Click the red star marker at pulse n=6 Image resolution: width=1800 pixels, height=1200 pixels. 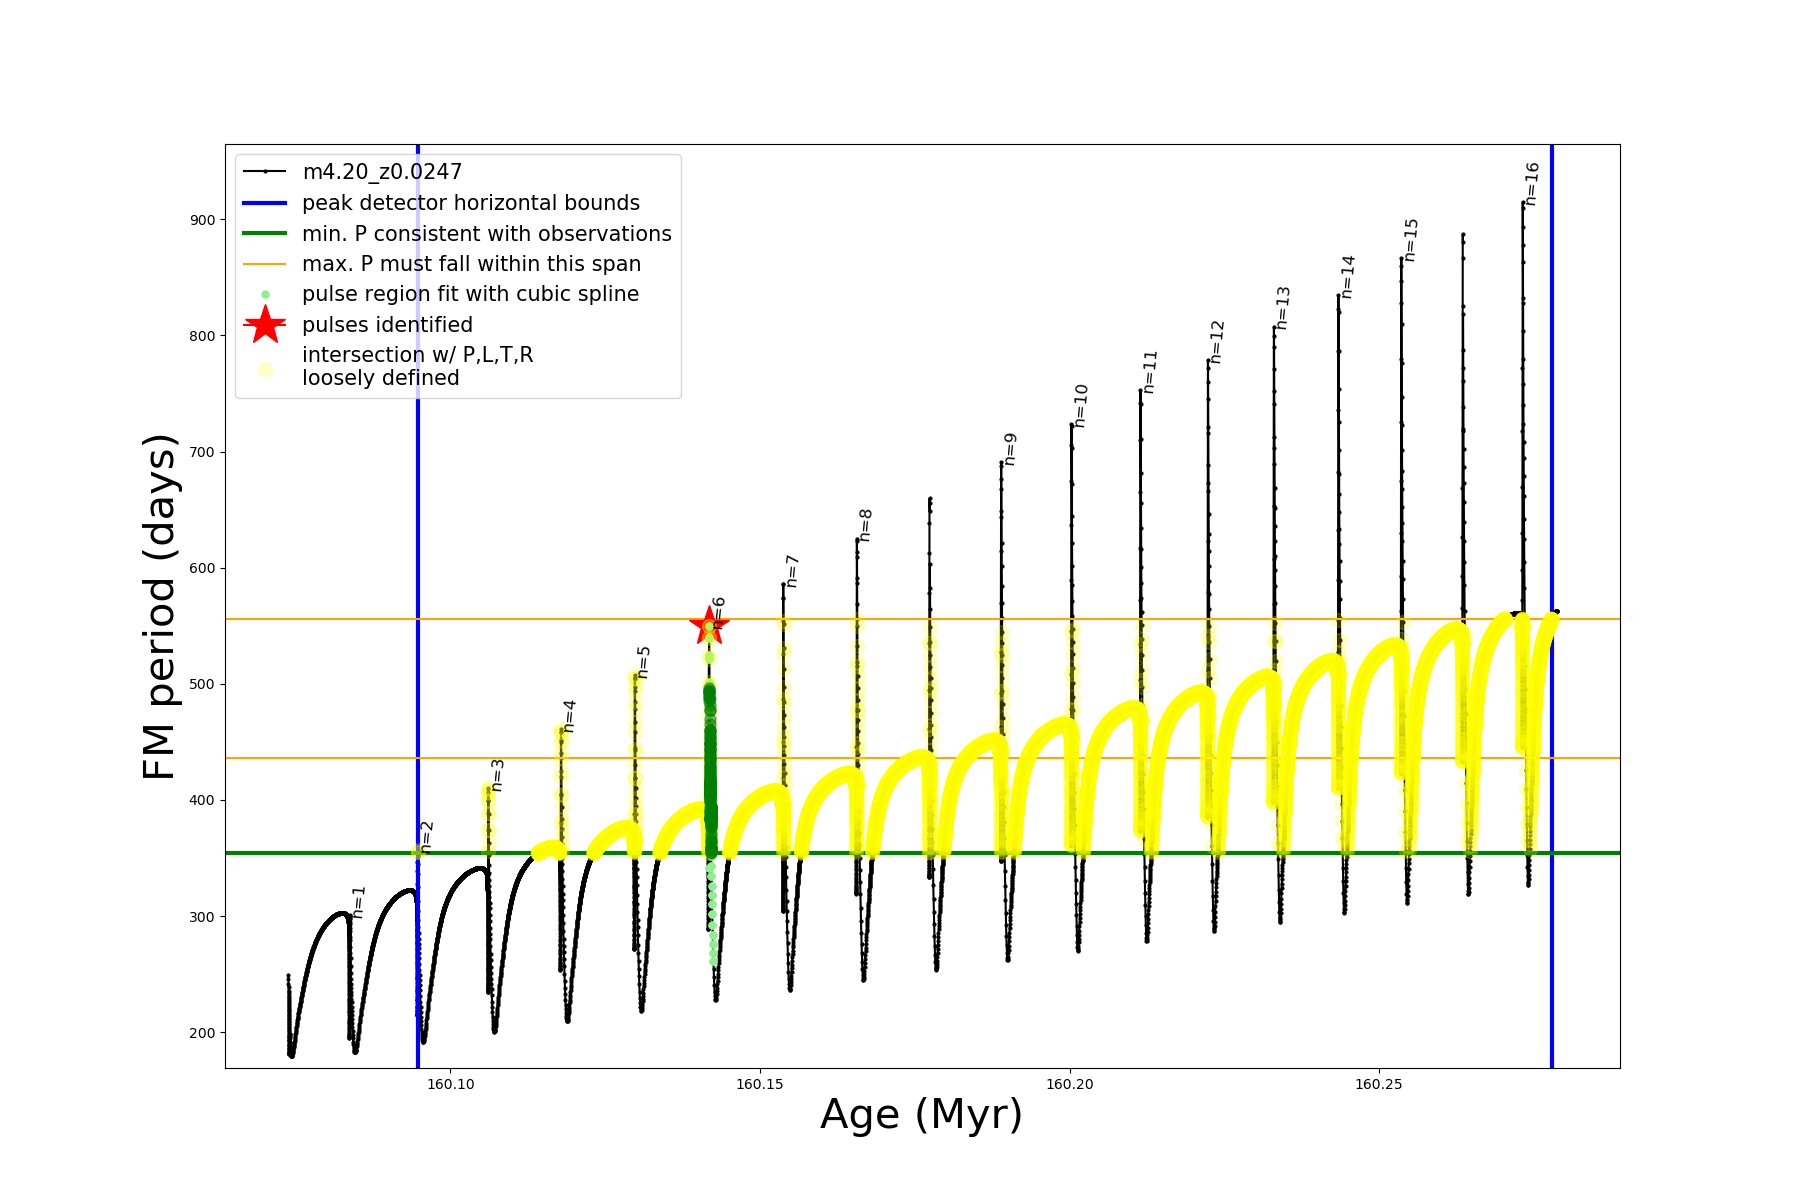point(709,626)
